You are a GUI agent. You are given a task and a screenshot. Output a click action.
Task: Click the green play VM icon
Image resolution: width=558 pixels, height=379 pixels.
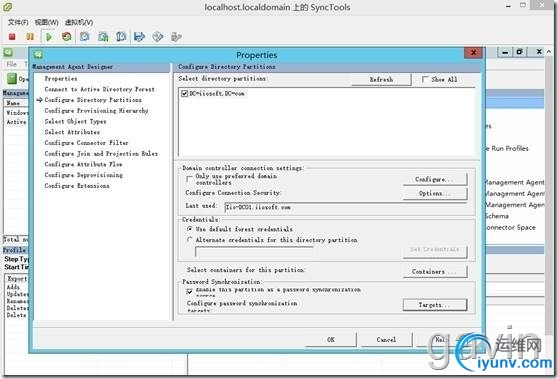49,37
